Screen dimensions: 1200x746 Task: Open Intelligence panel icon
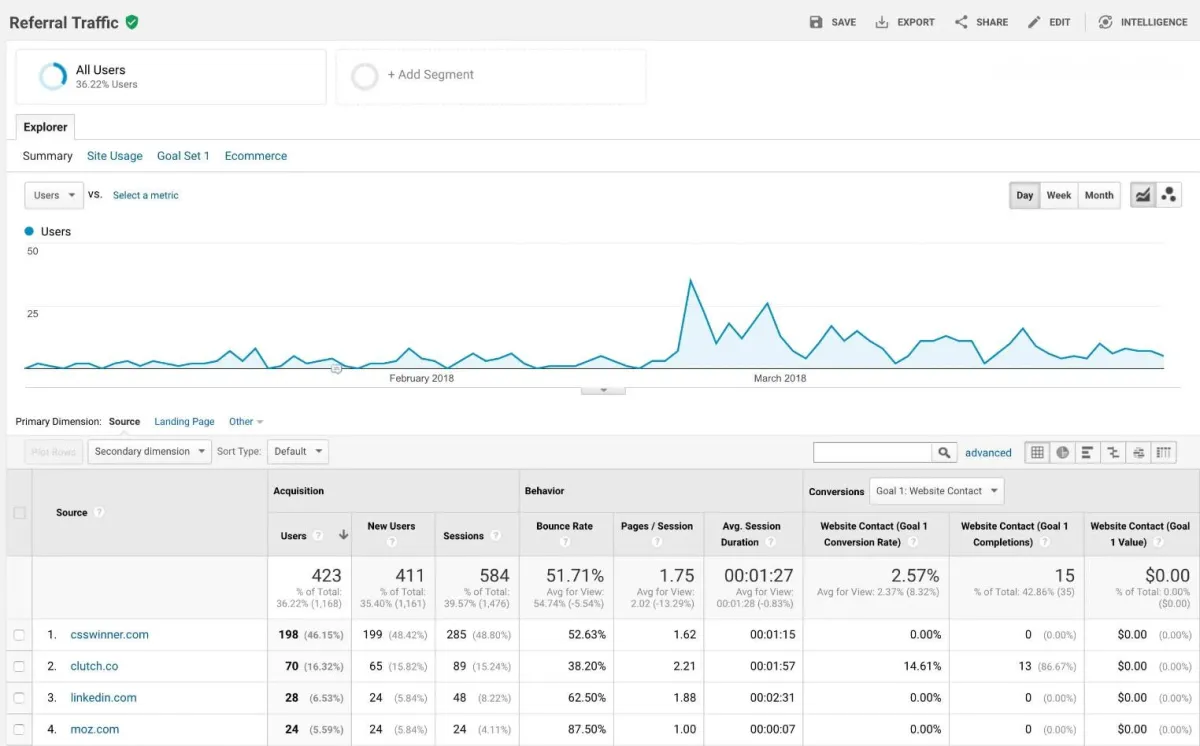(x=1105, y=22)
